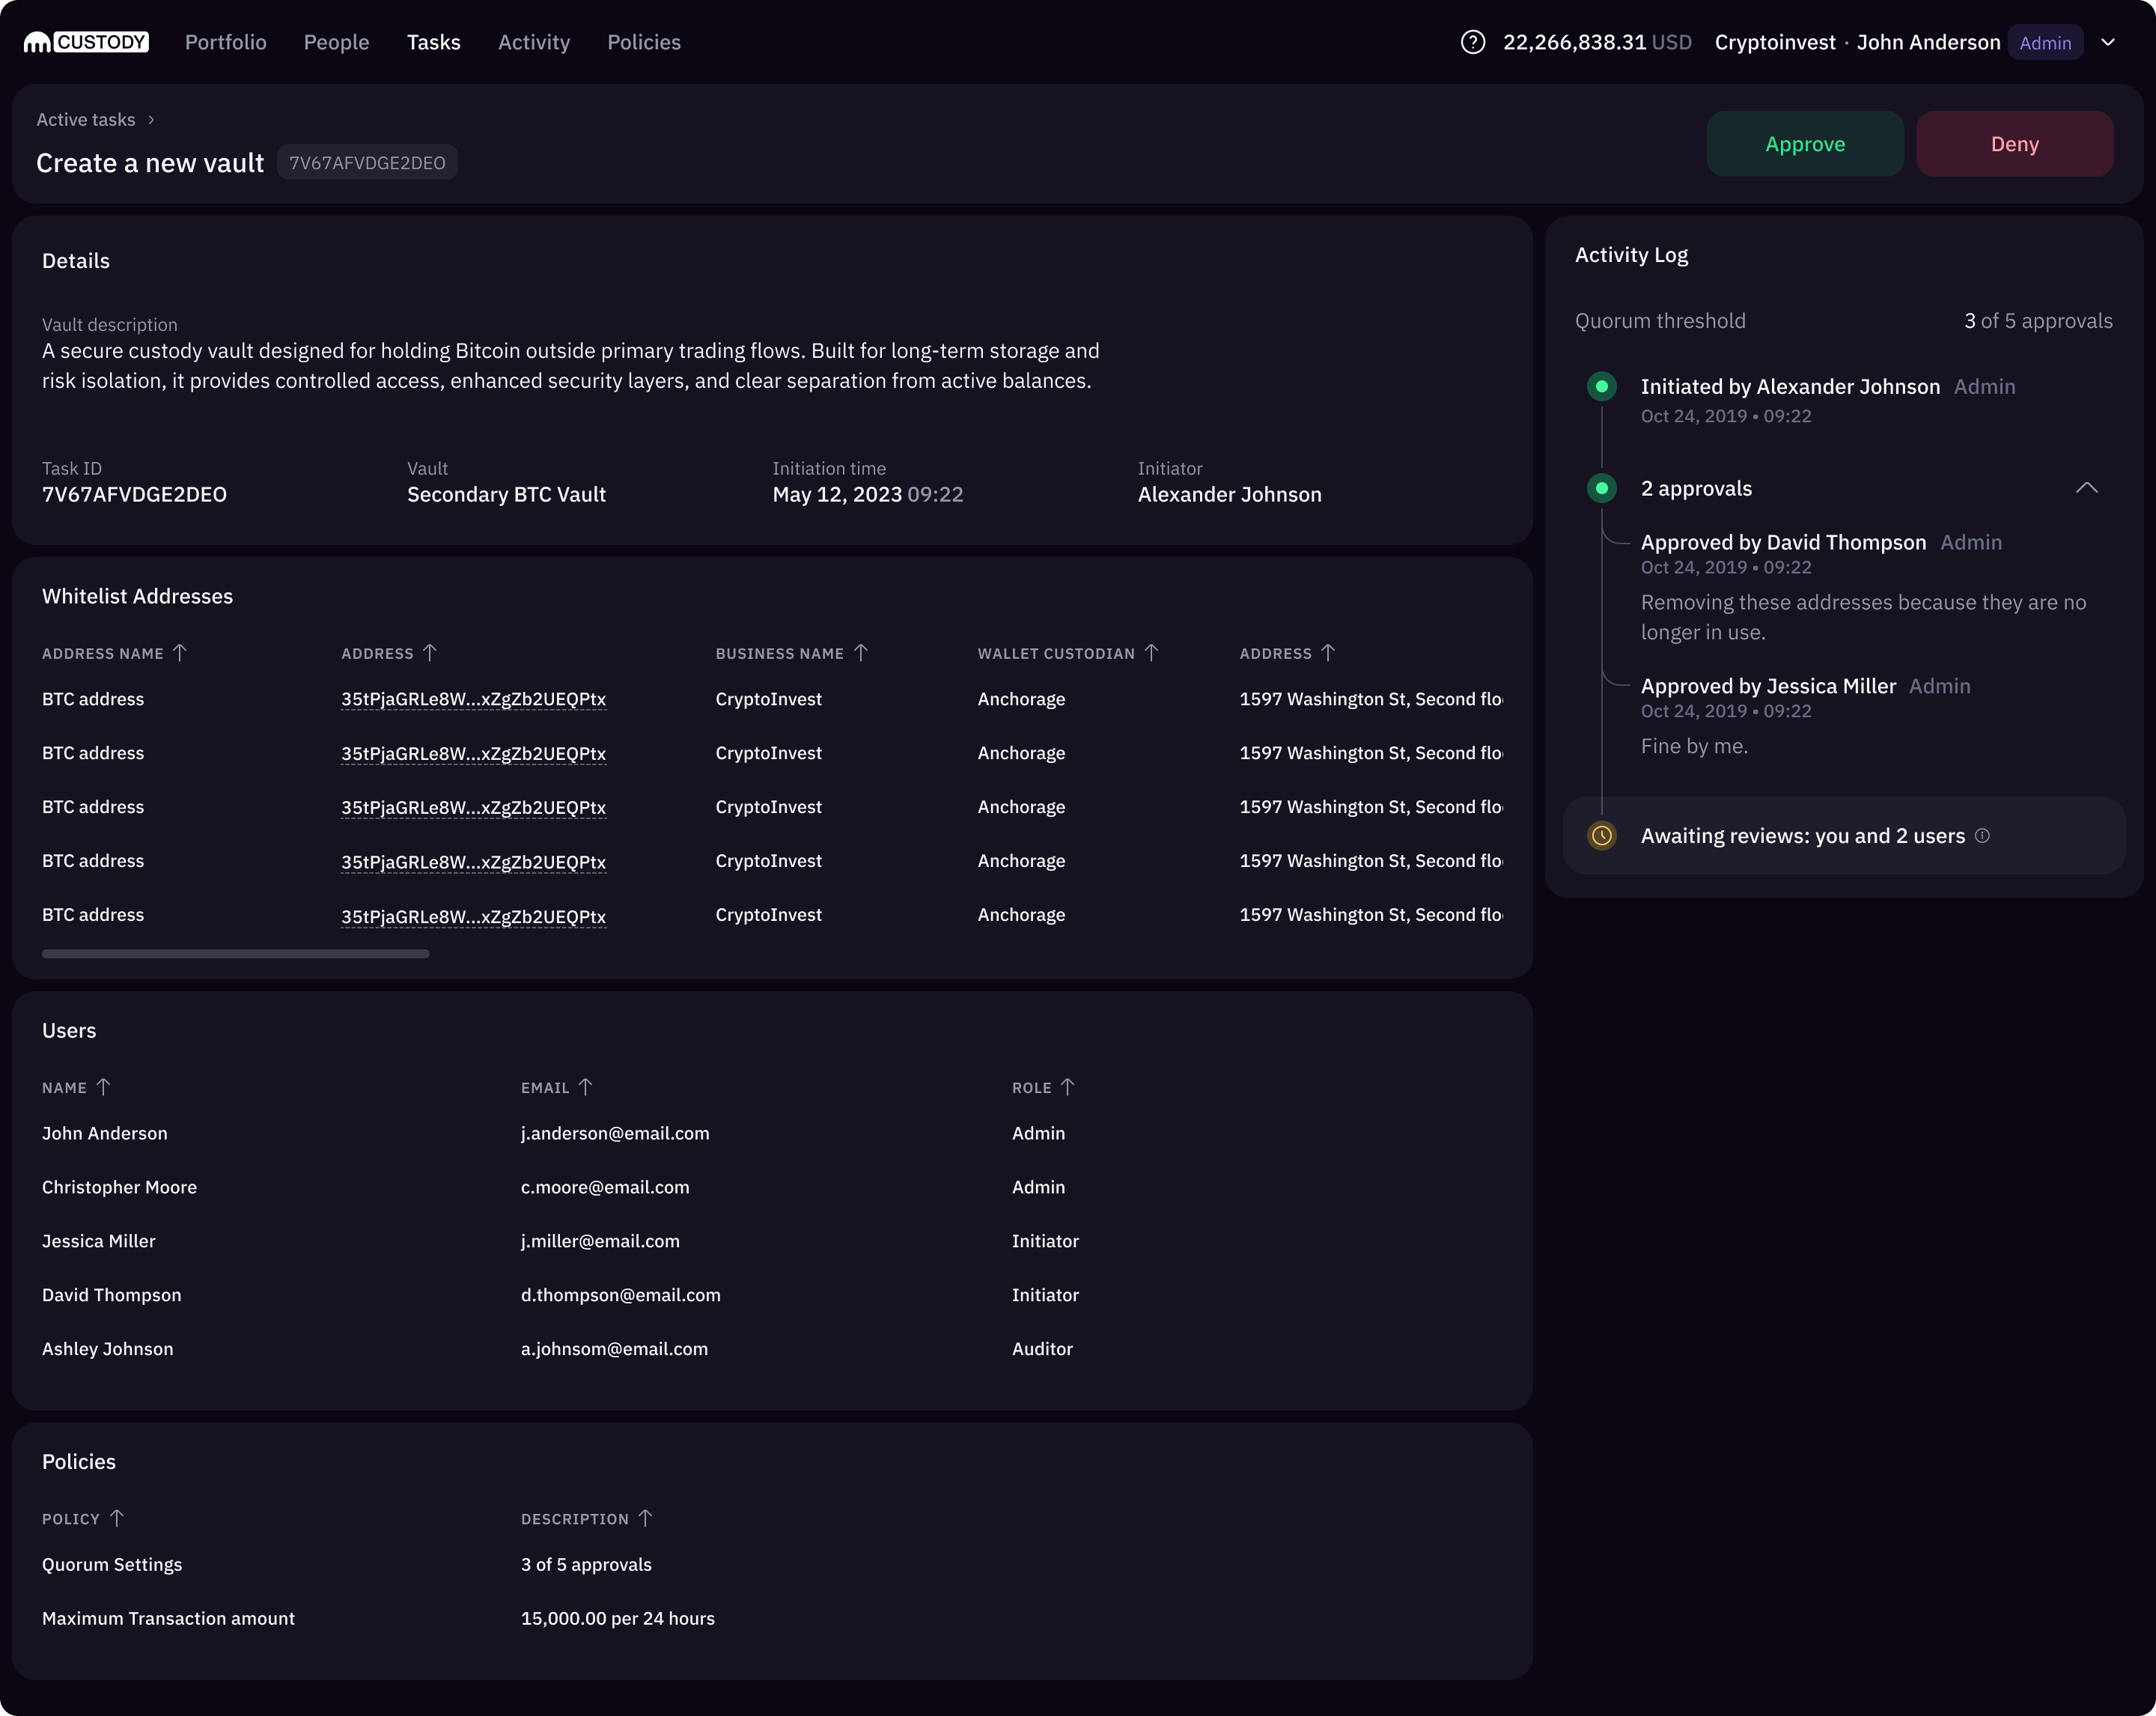The image size is (2156, 1716).
Task: Open the help question mark icon
Action: 1472,42
